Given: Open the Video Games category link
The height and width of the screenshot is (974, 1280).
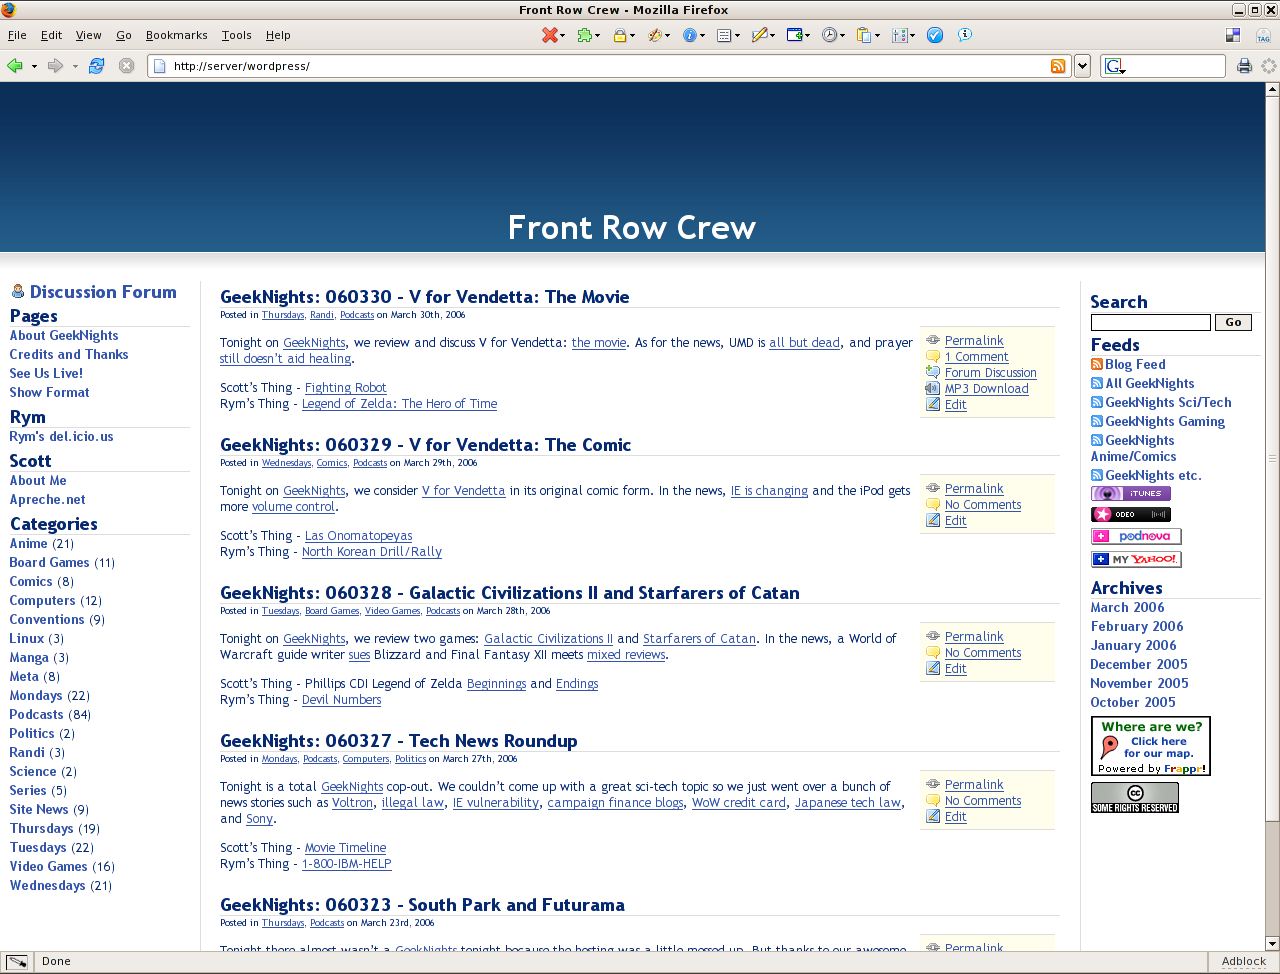Looking at the screenshot, I should (x=49, y=867).
